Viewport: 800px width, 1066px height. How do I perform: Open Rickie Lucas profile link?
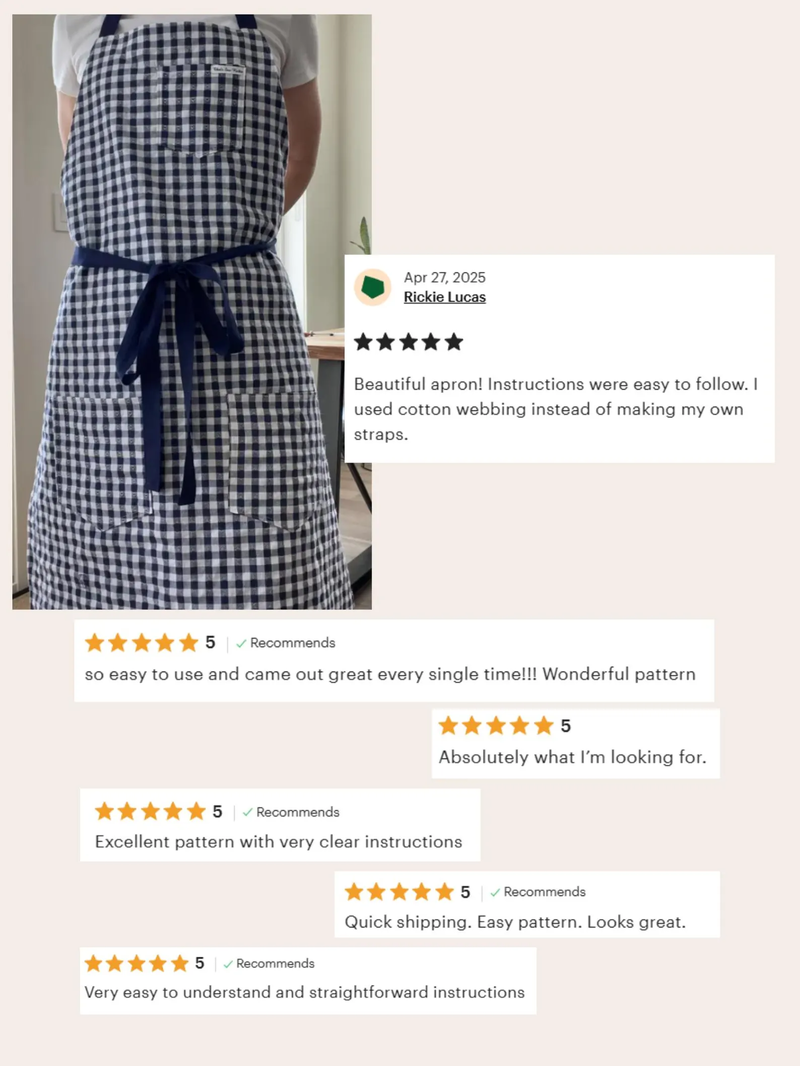[x=445, y=297]
